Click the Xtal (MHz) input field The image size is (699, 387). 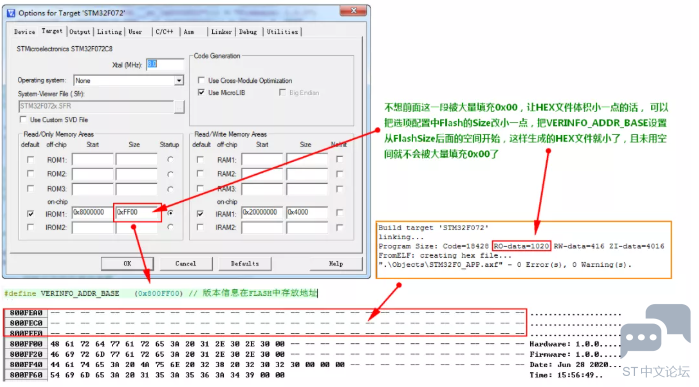pos(165,64)
